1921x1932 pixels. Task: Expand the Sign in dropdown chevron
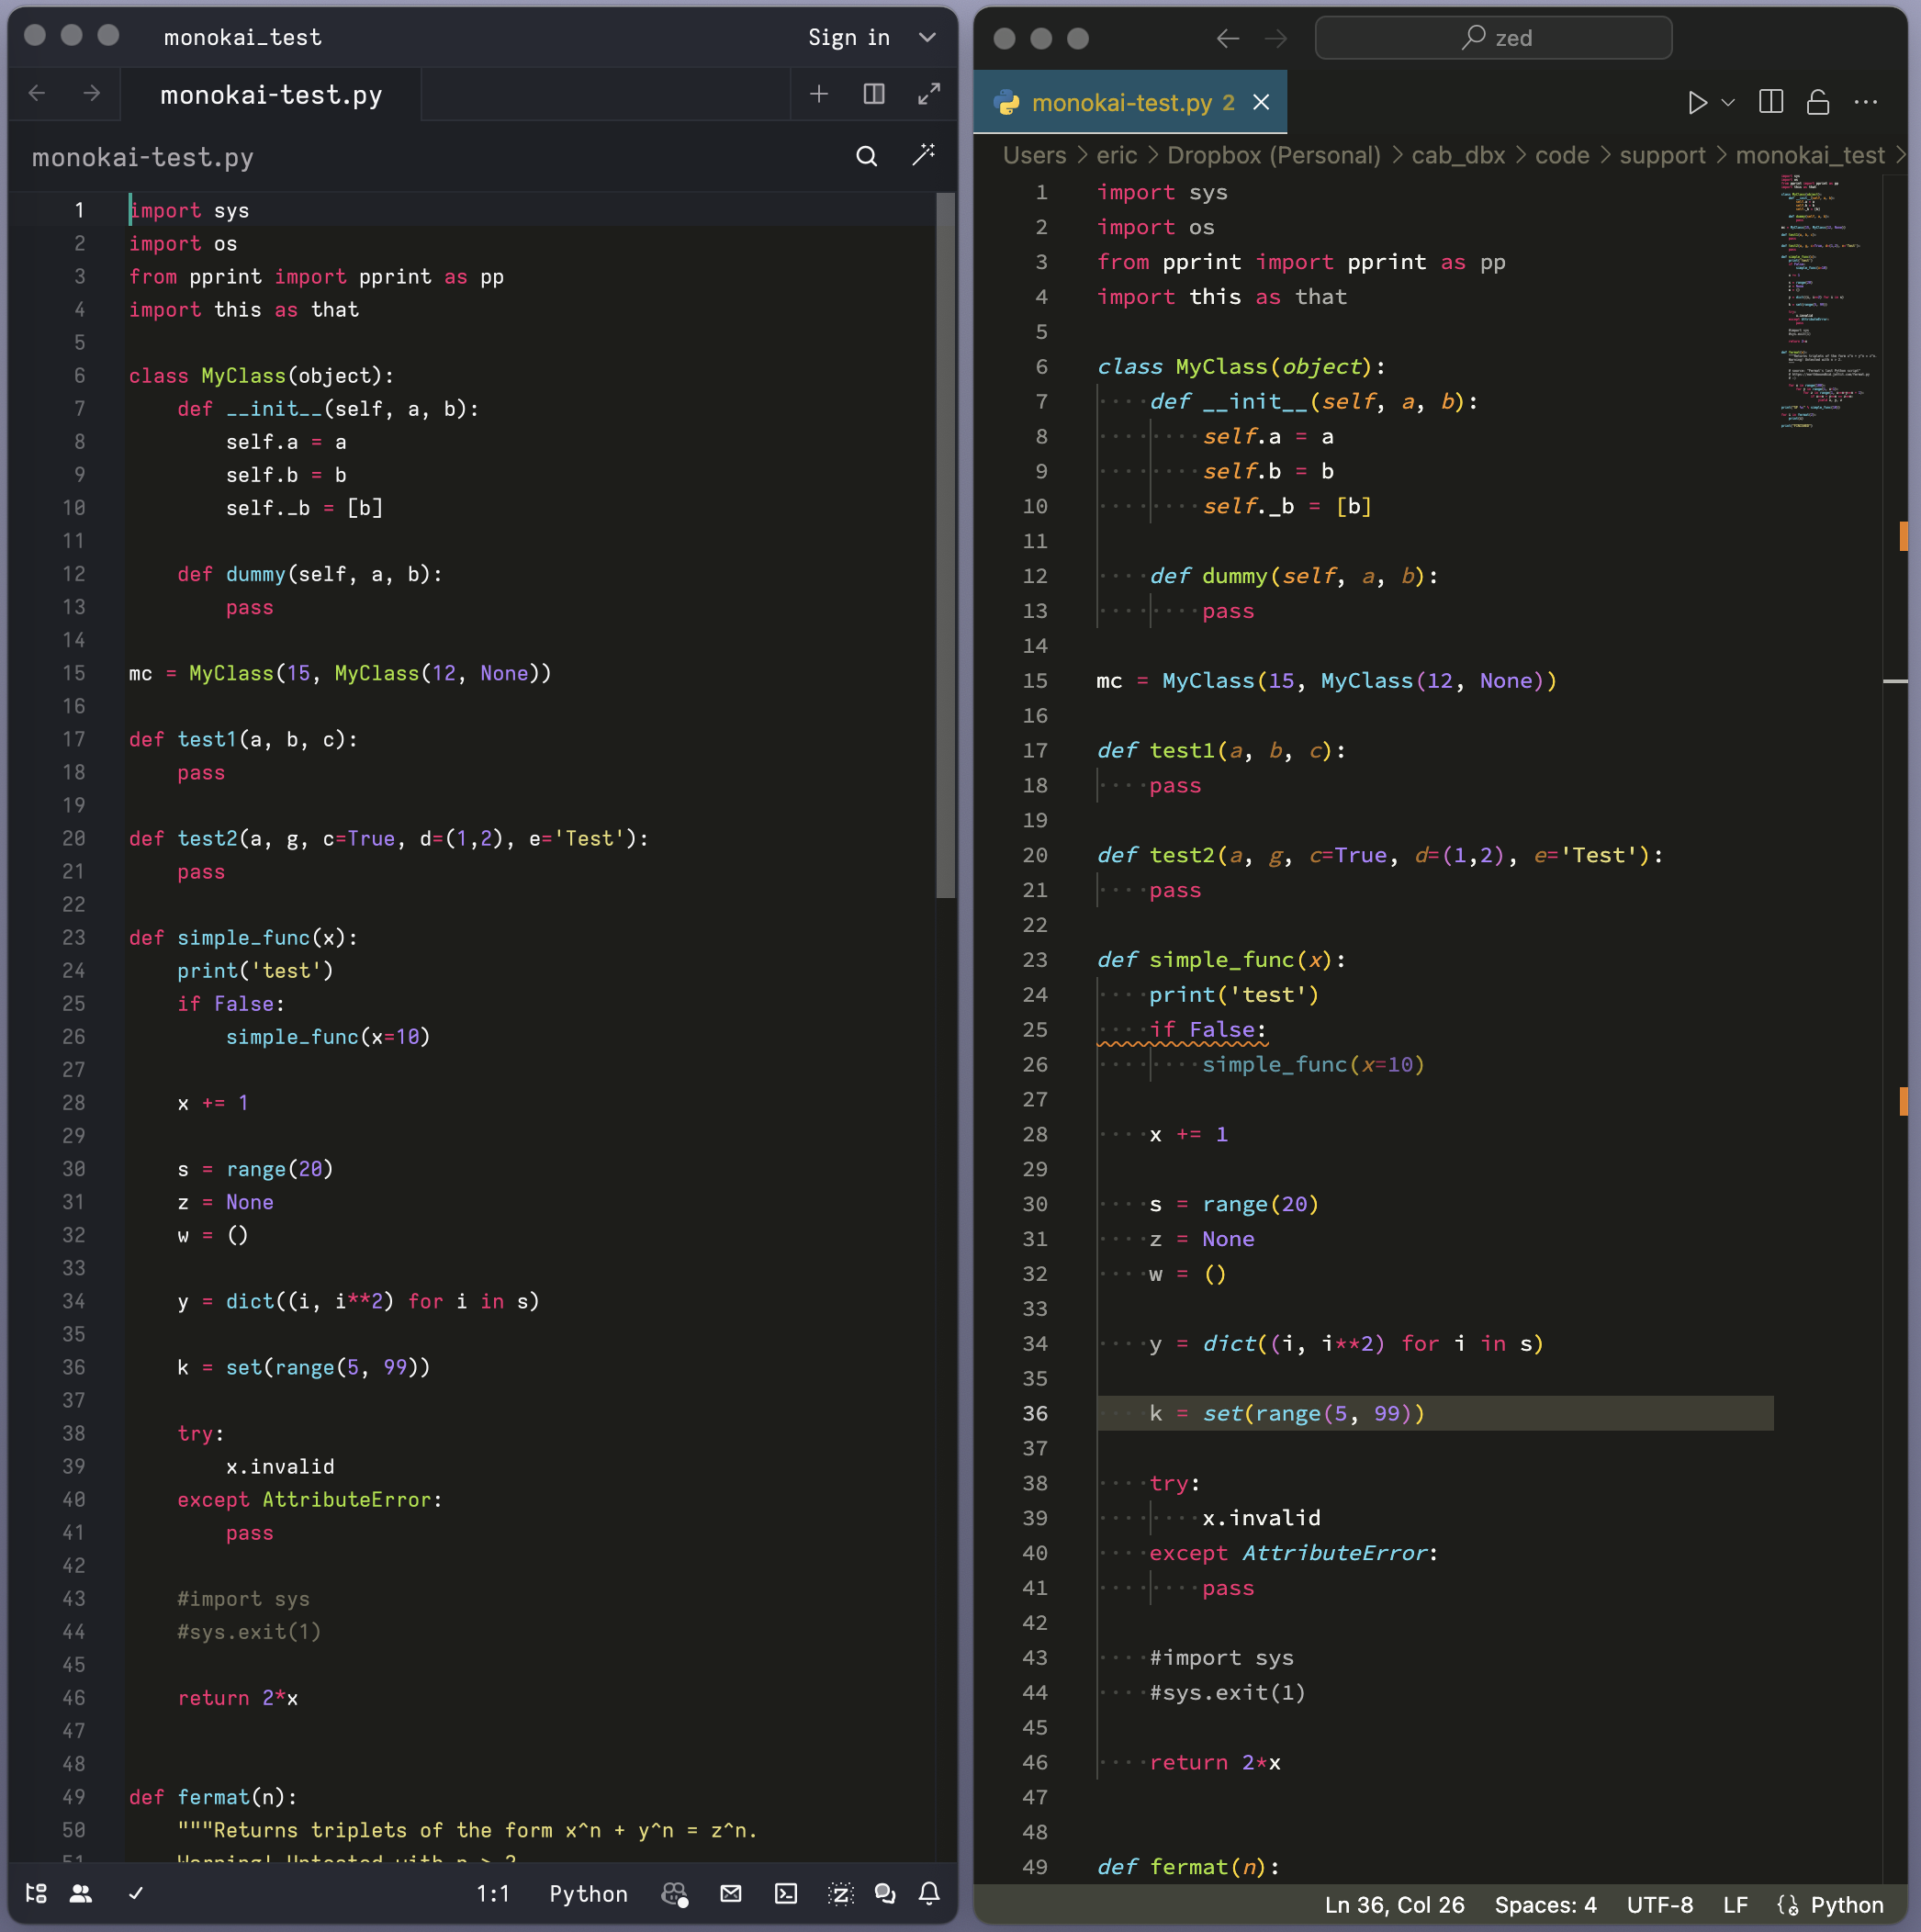tap(927, 38)
